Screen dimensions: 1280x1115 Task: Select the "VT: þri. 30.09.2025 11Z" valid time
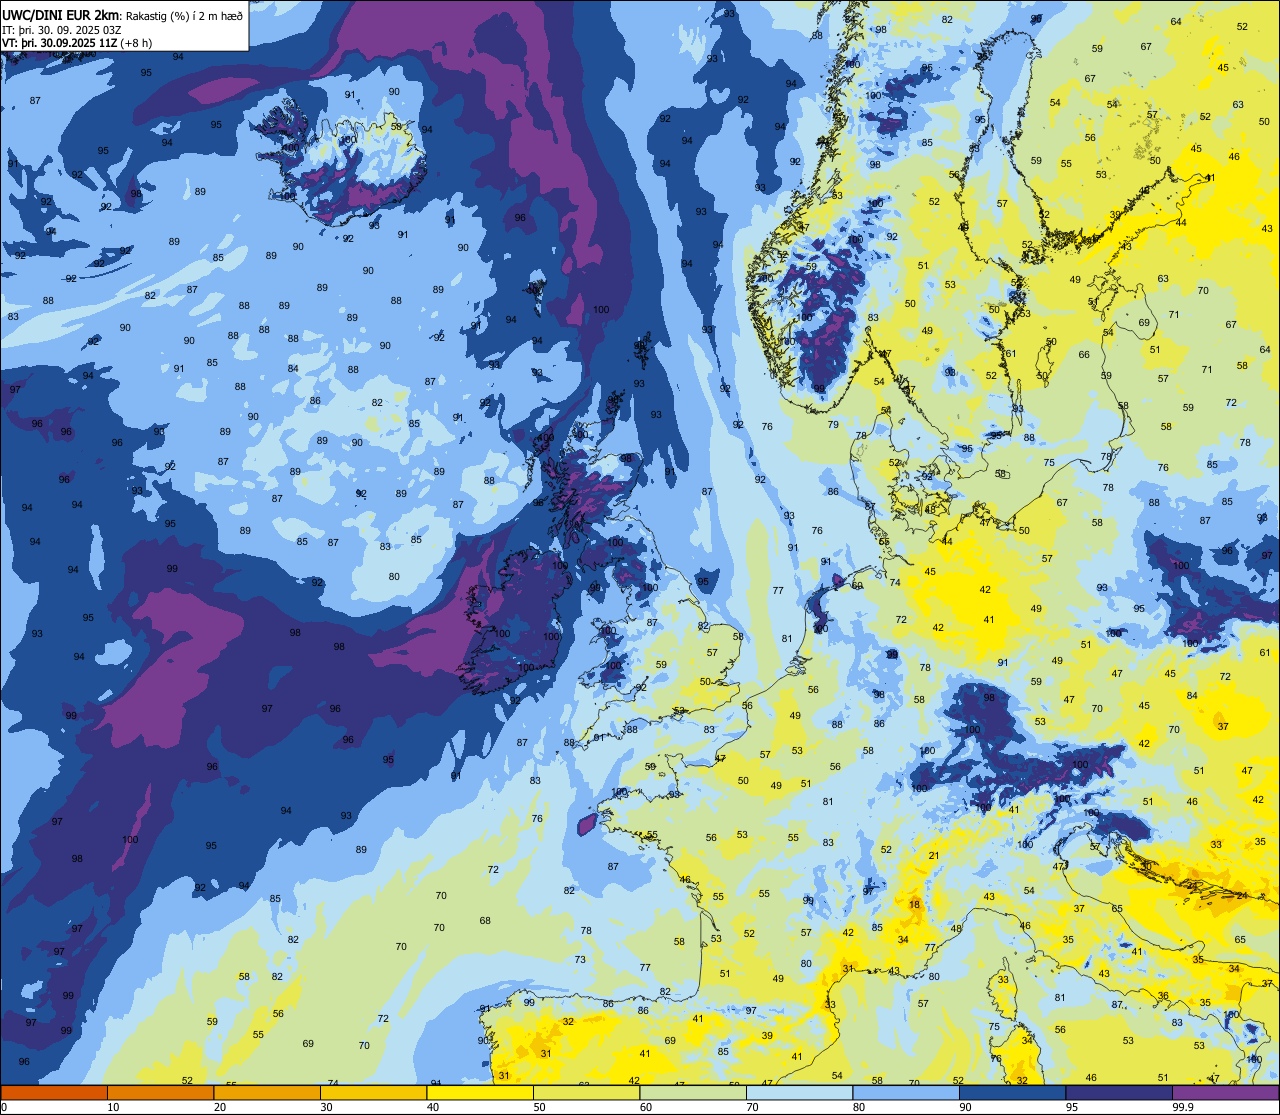click(x=62, y=43)
